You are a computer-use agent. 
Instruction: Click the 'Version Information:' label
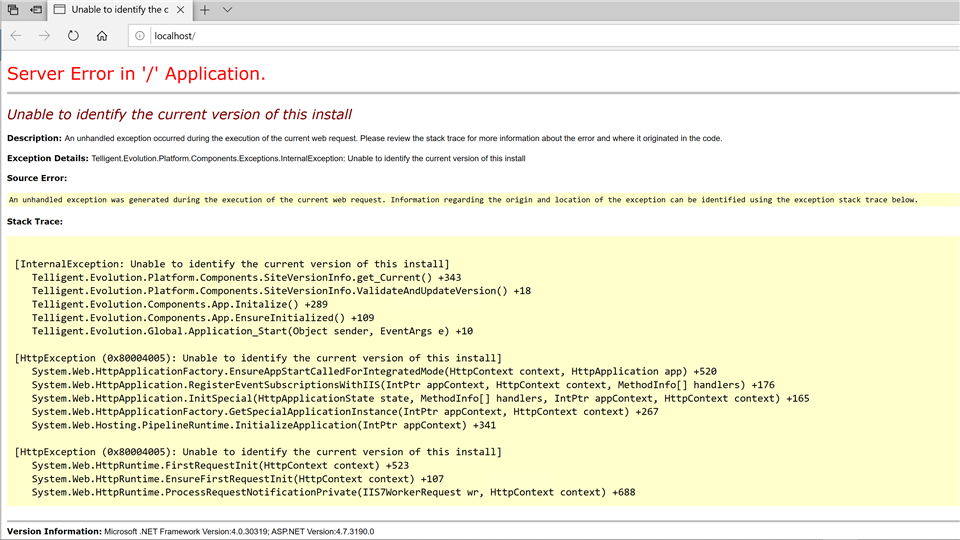click(x=54, y=531)
